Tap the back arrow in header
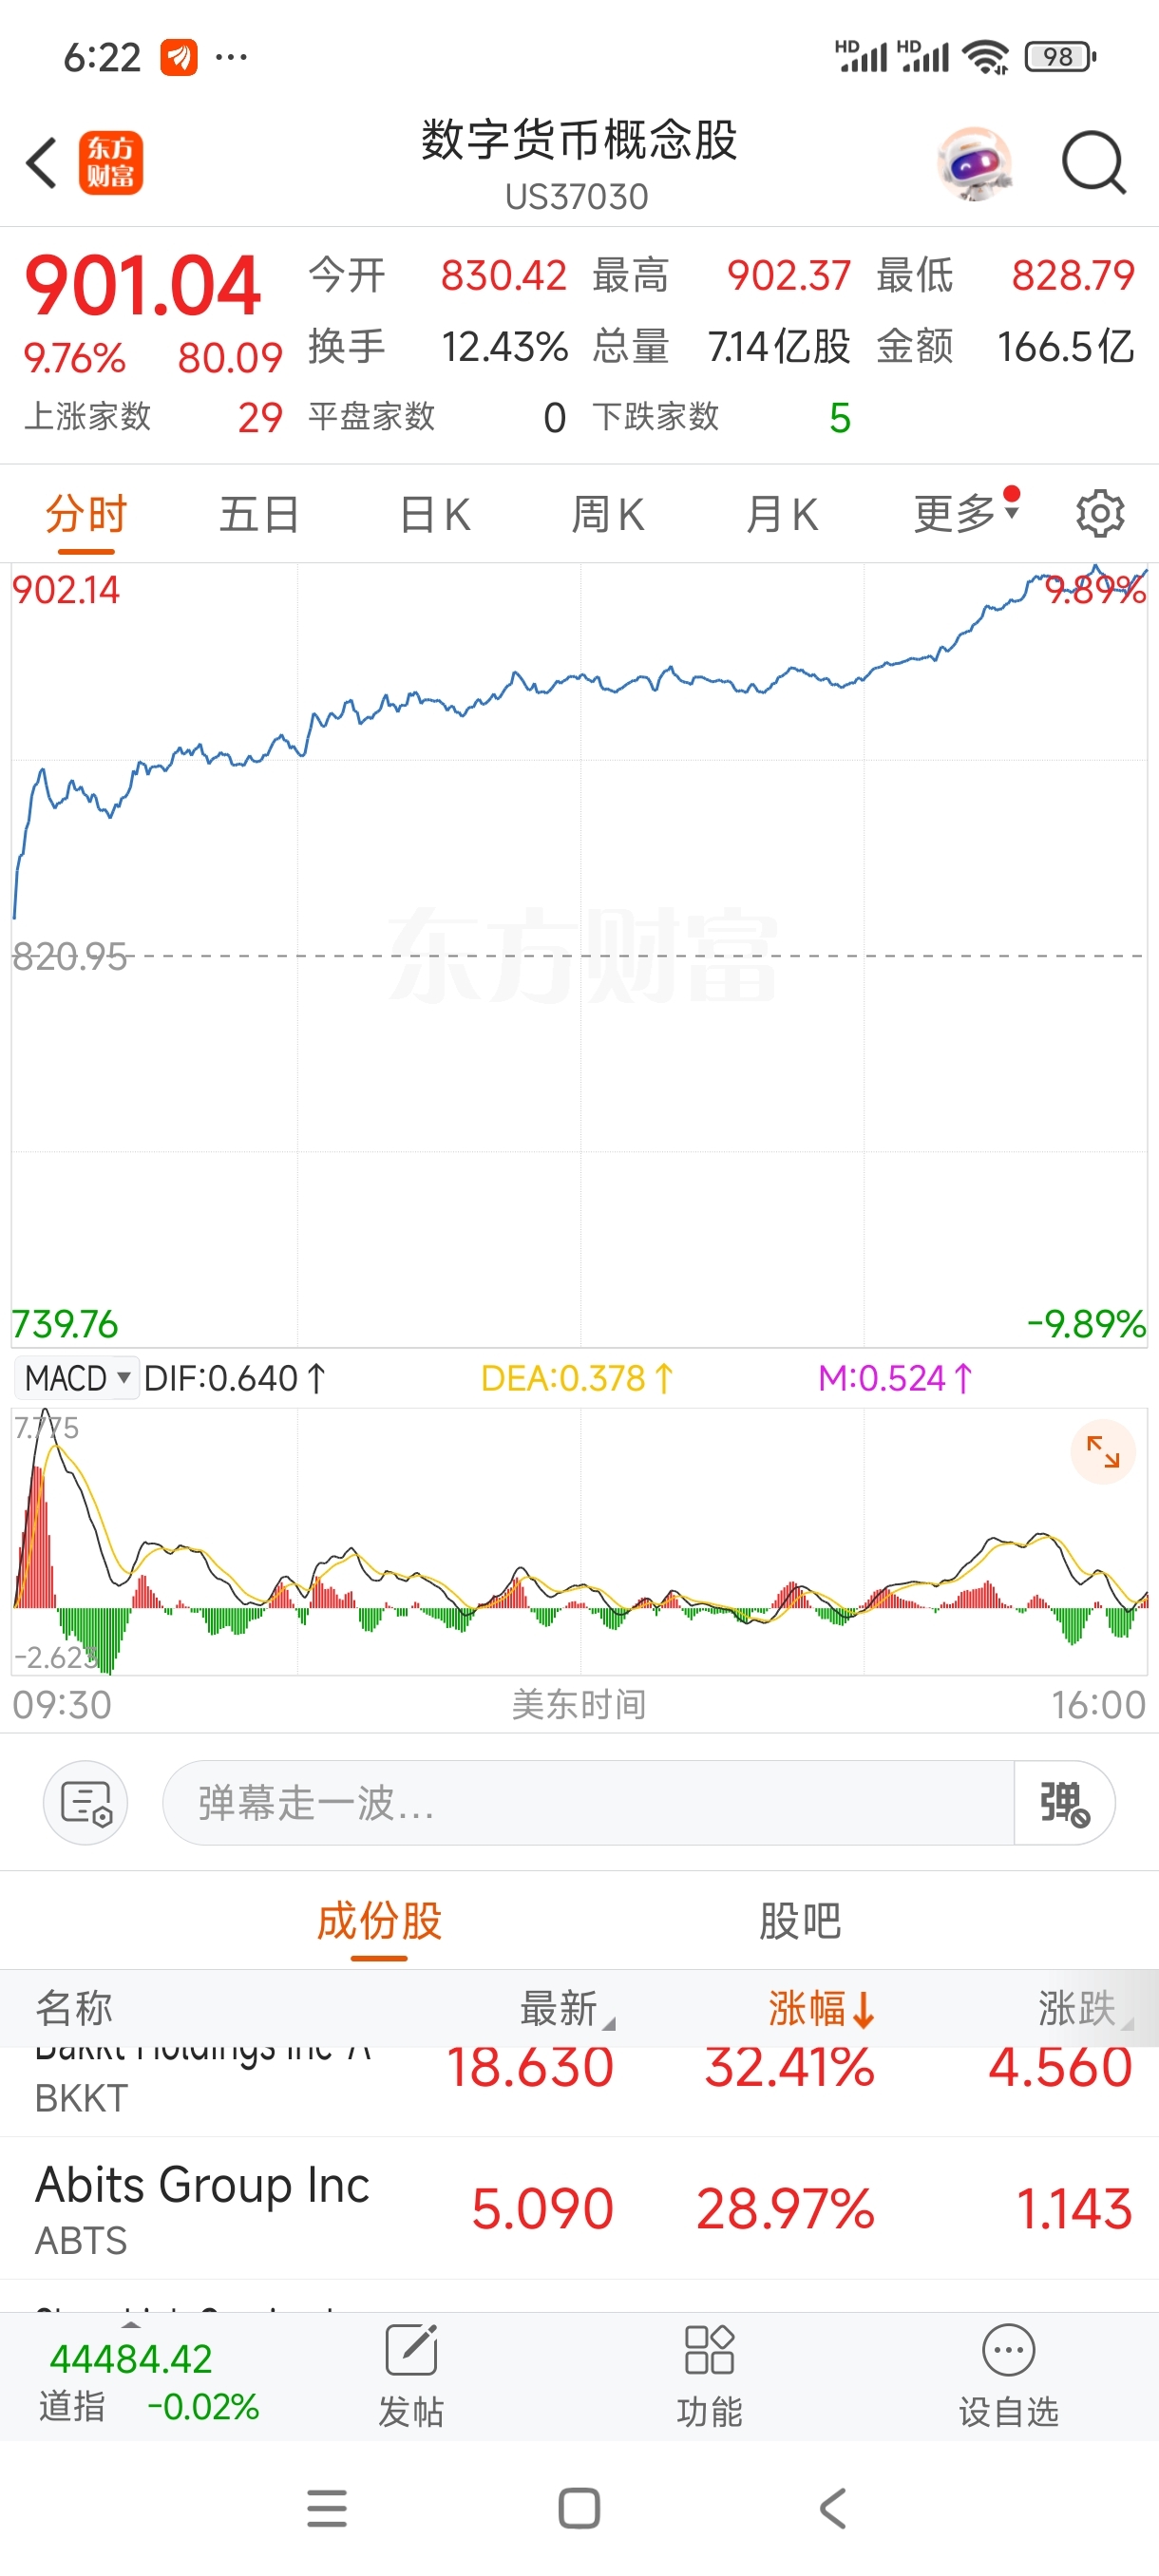Image resolution: width=1159 pixels, height=2576 pixels. (x=42, y=163)
